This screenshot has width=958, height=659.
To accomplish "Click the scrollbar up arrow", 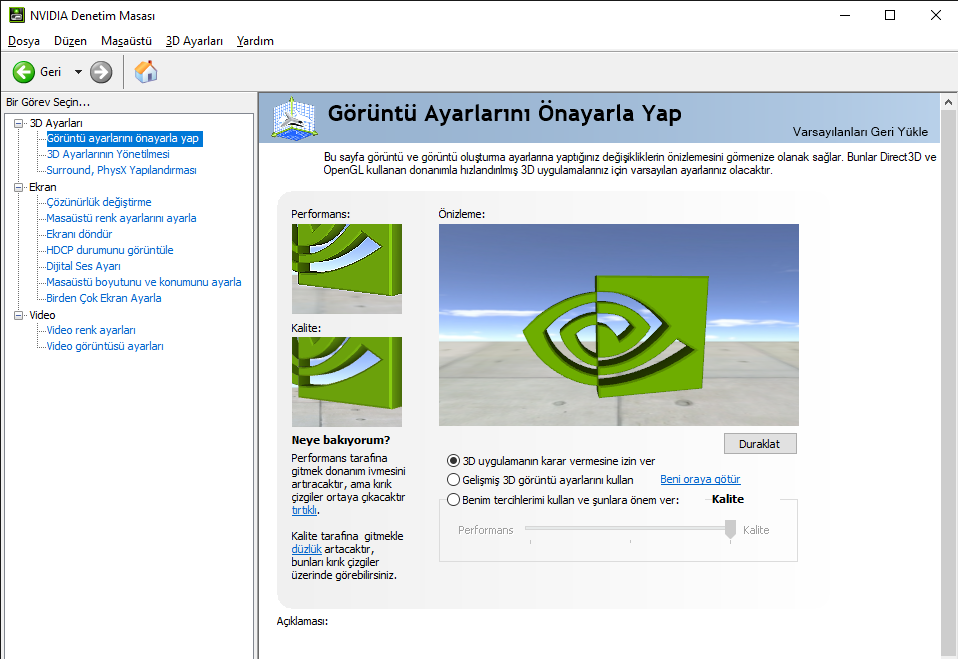I will 948,102.
